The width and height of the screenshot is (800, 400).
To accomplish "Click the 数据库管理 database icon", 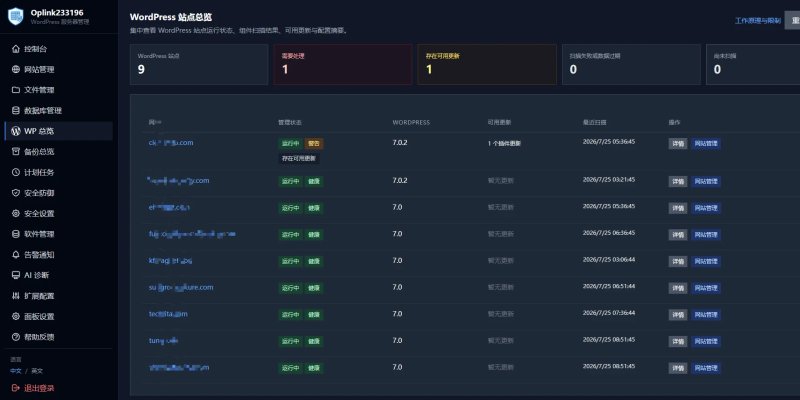I will pyautogui.click(x=16, y=110).
